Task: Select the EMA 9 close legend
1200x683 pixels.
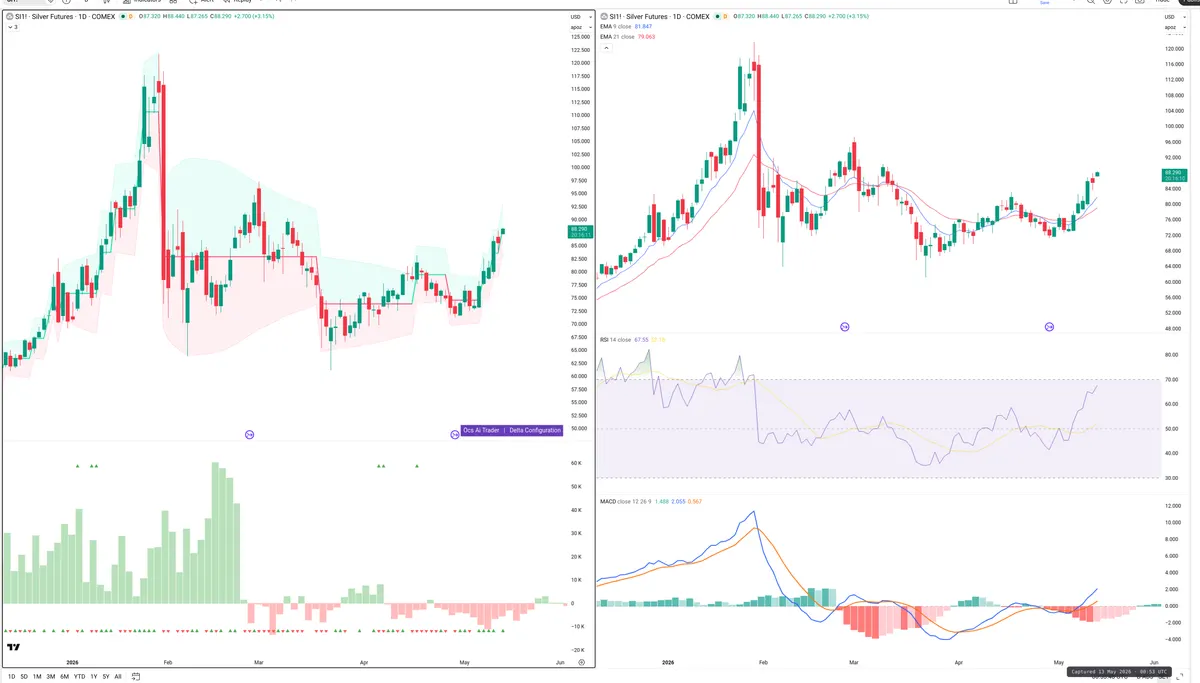Action: tap(617, 27)
